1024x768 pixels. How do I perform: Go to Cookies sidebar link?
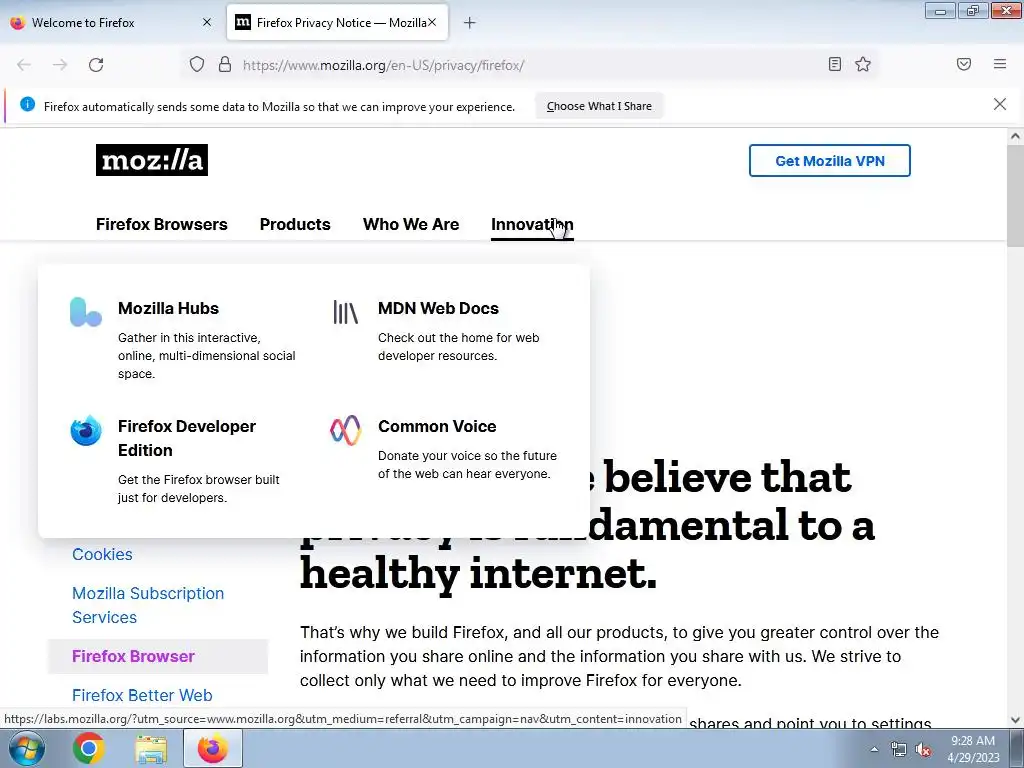pyautogui.click(x=102, y=554)
